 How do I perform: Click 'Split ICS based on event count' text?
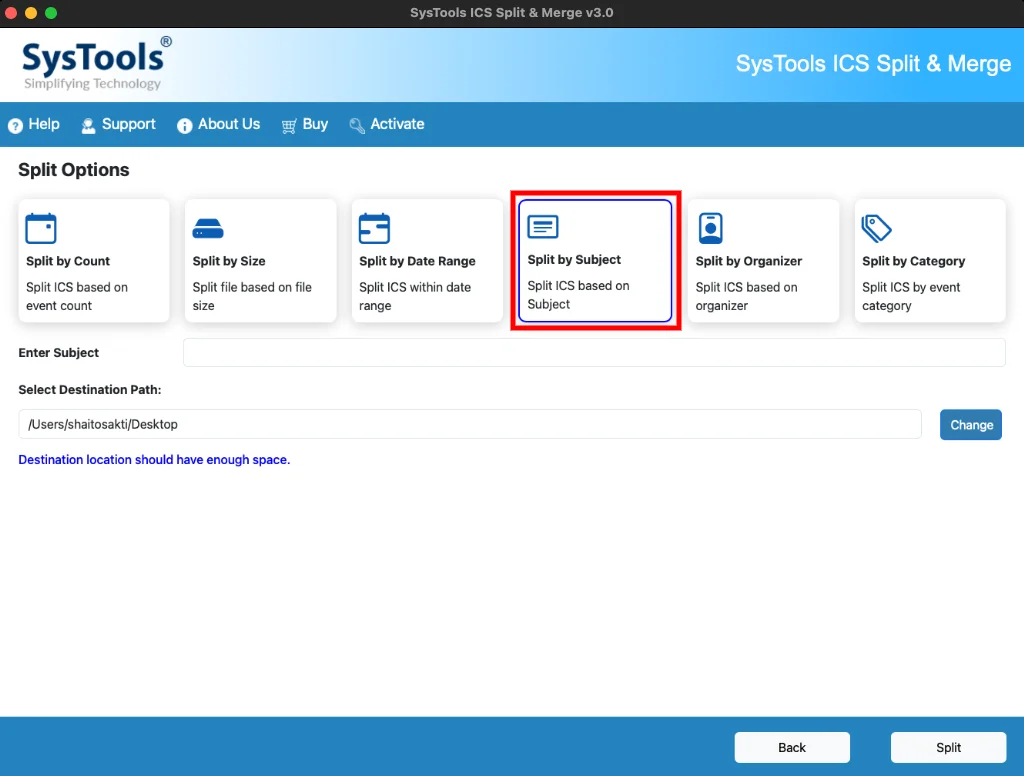tap(77, 297)
